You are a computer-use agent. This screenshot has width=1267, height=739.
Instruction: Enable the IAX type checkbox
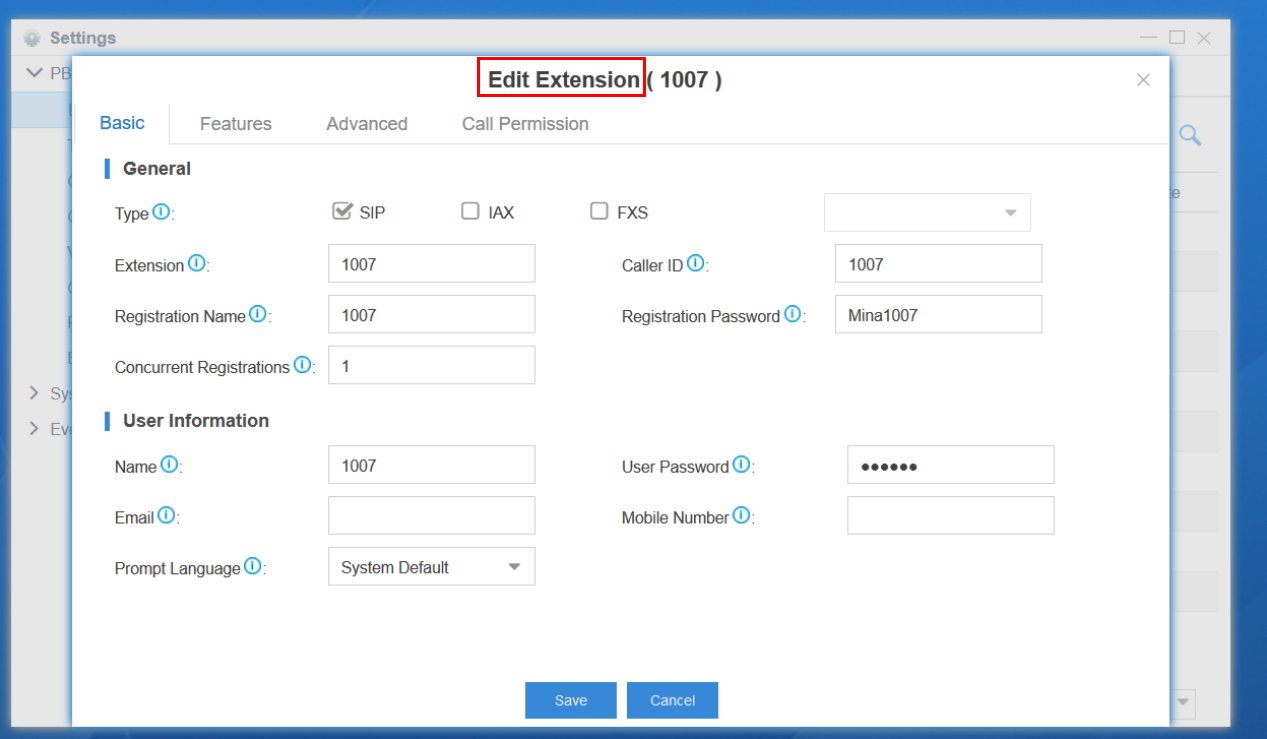click(470, 211)
